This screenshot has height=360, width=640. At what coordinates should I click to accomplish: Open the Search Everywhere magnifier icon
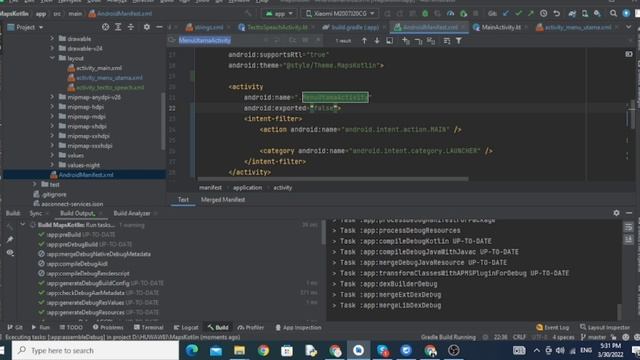(613, 13)
